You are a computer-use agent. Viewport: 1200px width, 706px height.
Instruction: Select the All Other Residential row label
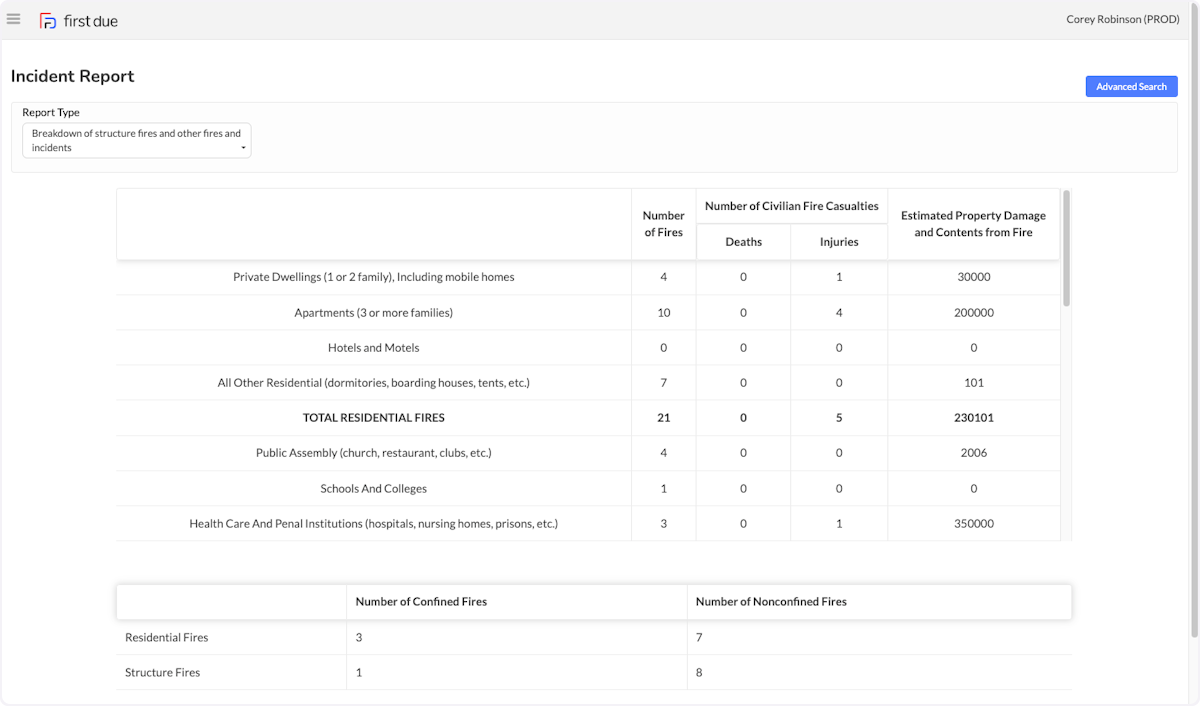373,383
